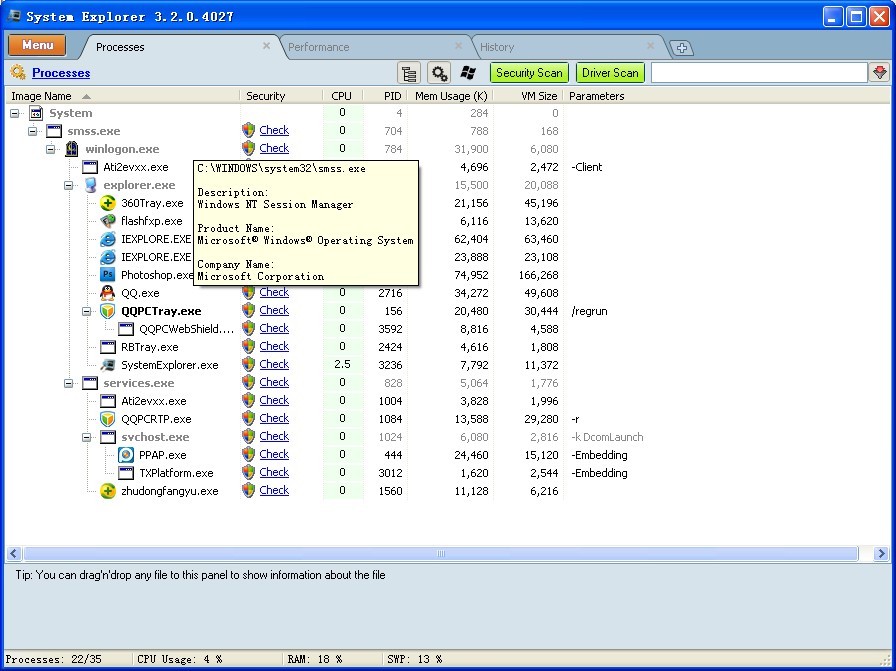Viewport: 896px width, 671px height.
Task: Click the Windows flag system processes icon
Action: pyautogui.click(x=468, y=73)
